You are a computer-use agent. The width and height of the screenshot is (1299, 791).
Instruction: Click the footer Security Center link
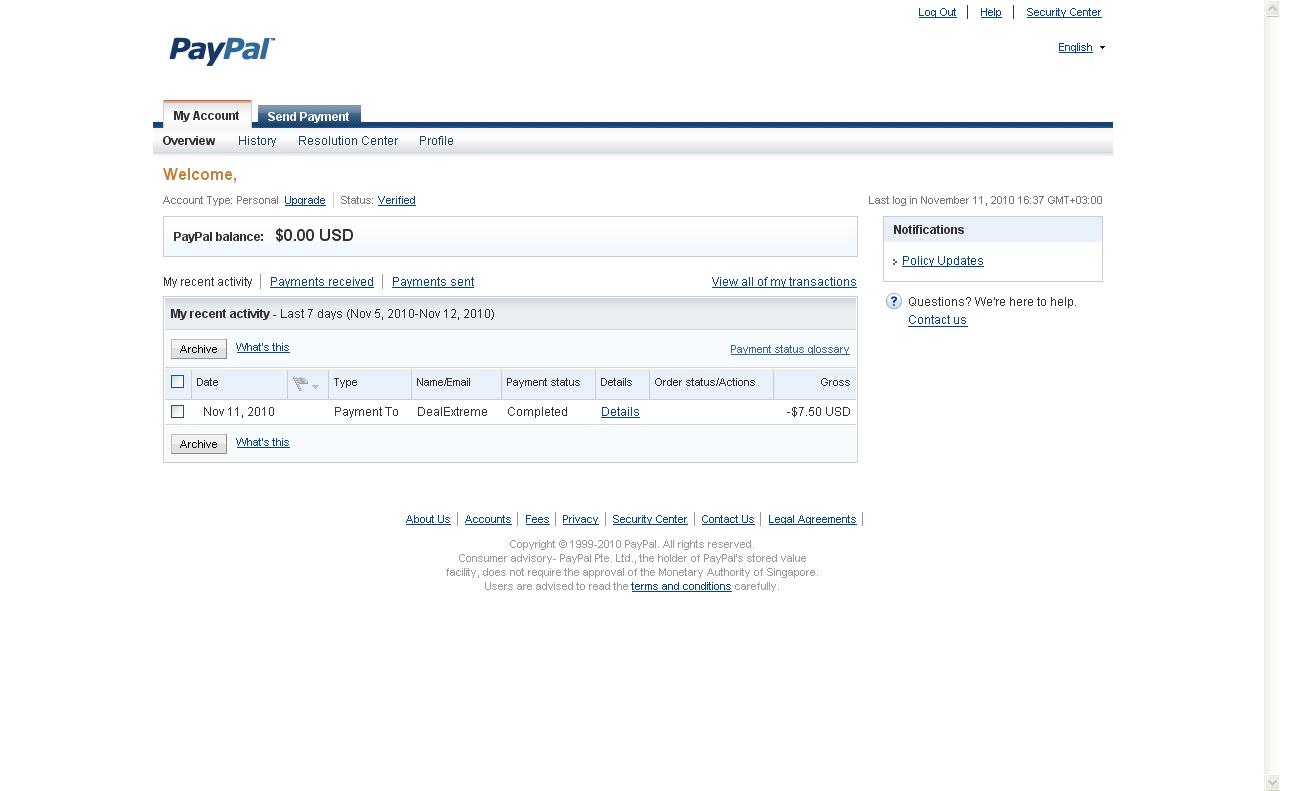[x=650, y=519]
